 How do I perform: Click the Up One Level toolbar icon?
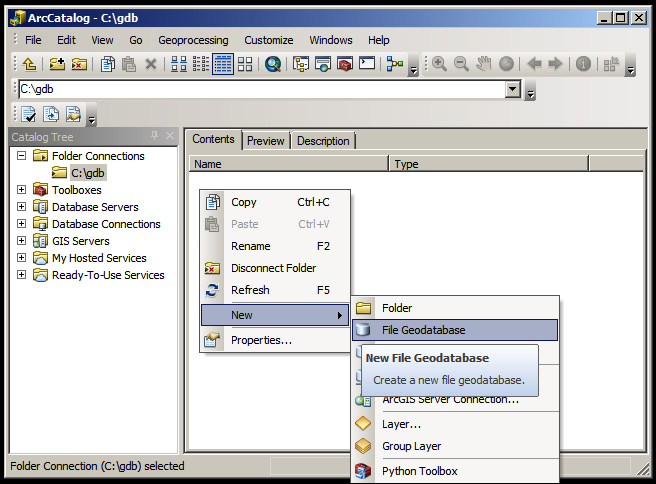29,64
